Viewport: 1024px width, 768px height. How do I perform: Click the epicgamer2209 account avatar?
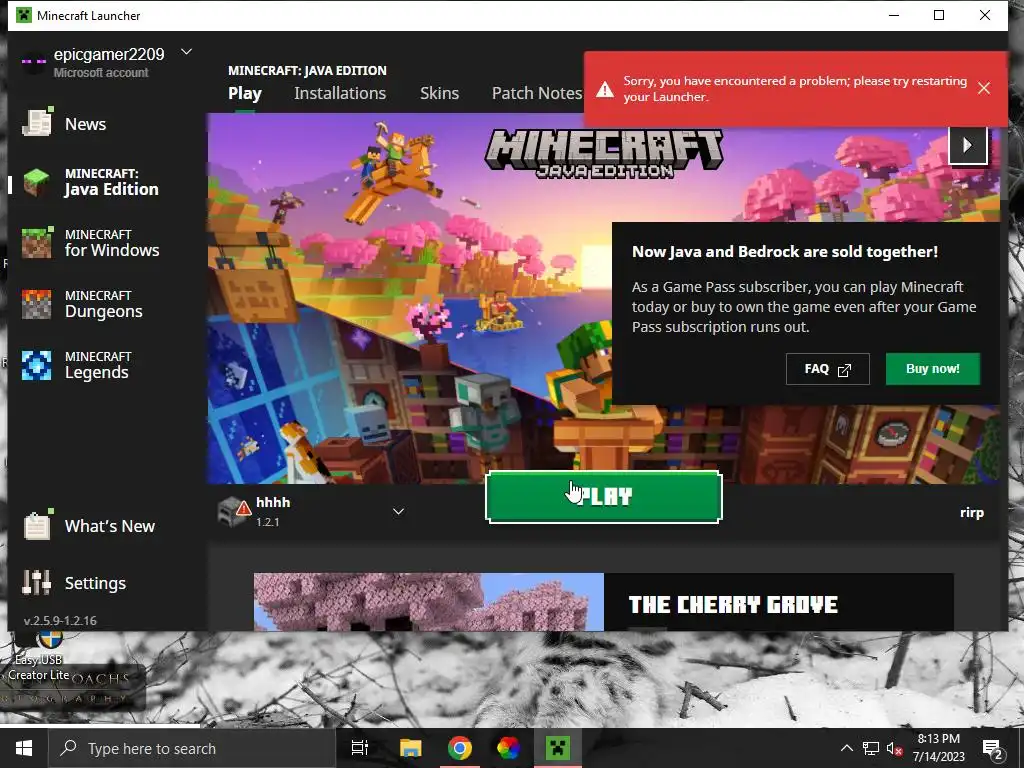click(x=33, y=61)
